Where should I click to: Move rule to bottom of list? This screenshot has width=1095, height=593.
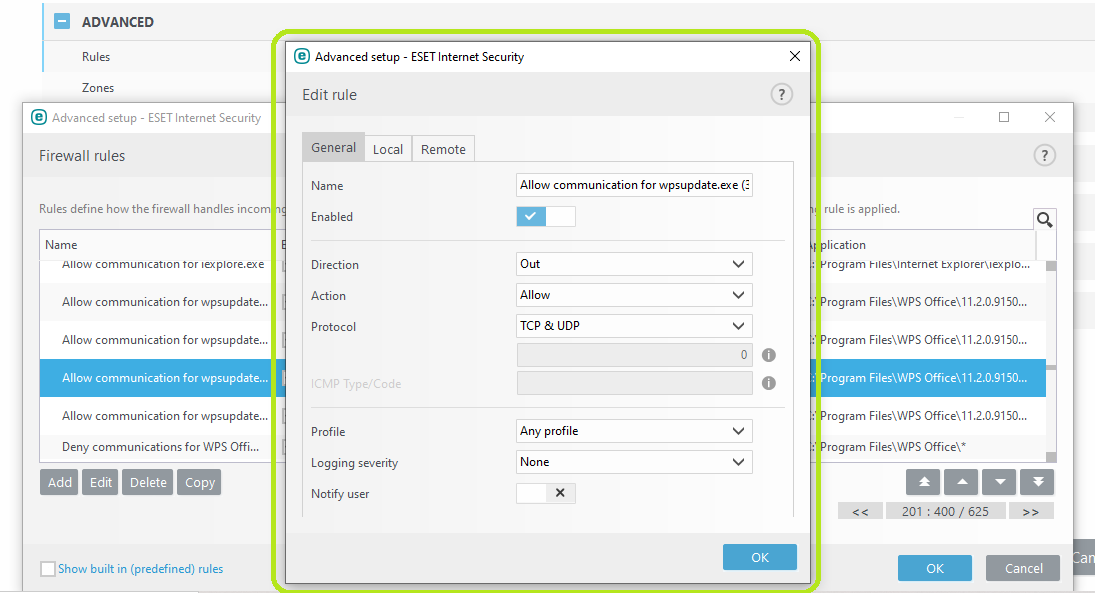[1037, 482]
